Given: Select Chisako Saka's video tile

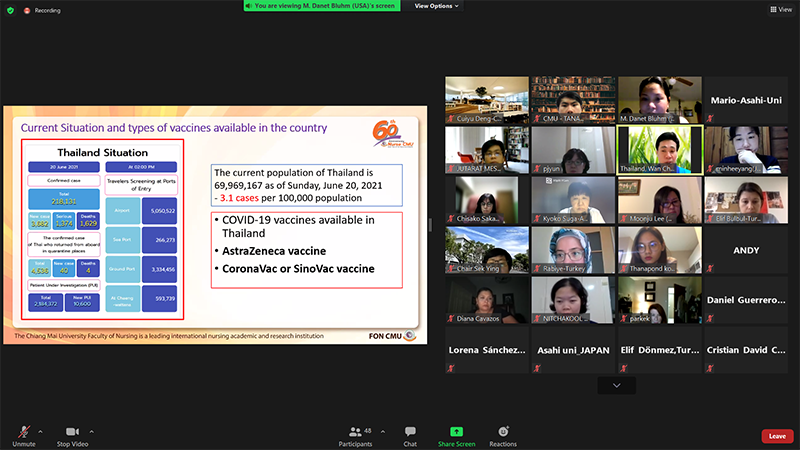Looking at the screenshot, I should click(x=487, y=200).
